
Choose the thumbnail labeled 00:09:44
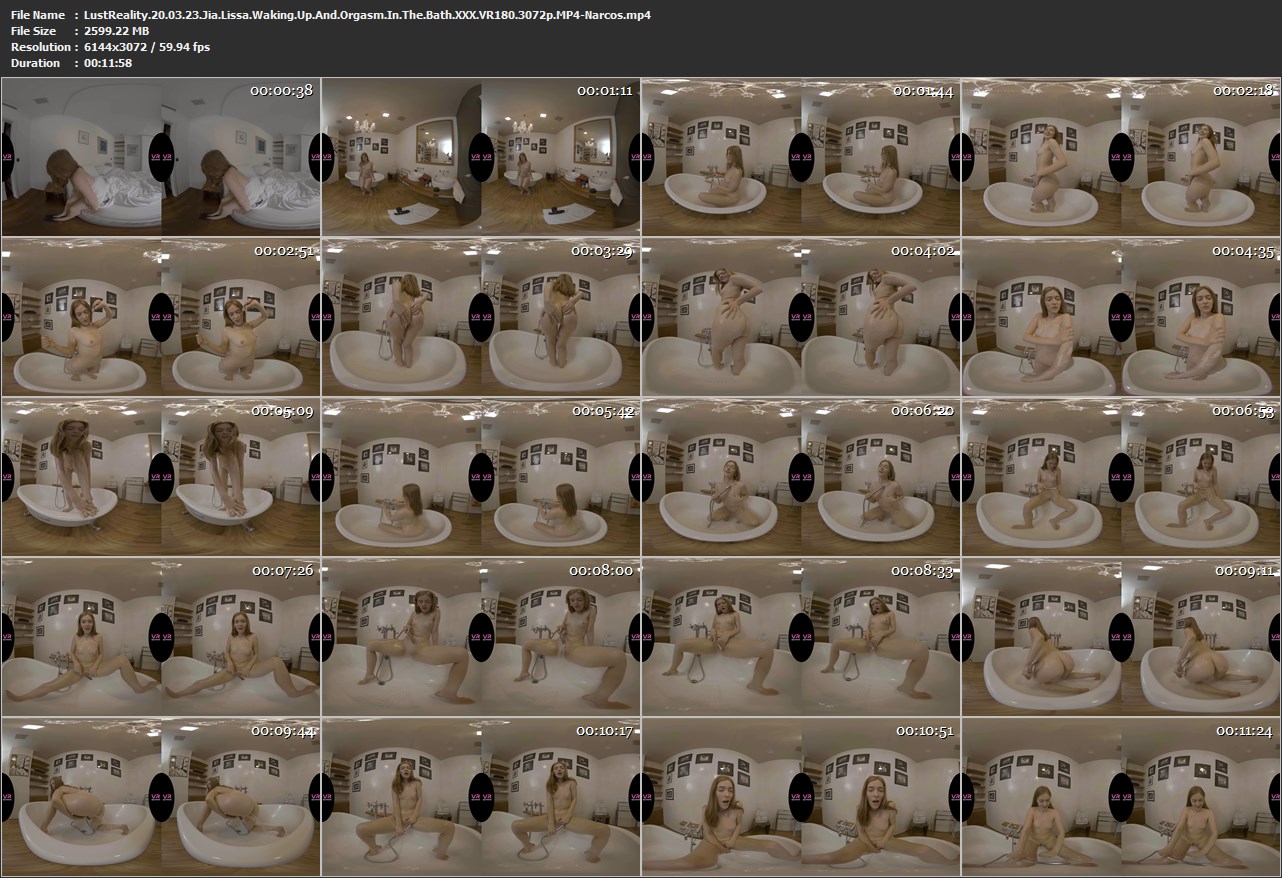[161, 797]
